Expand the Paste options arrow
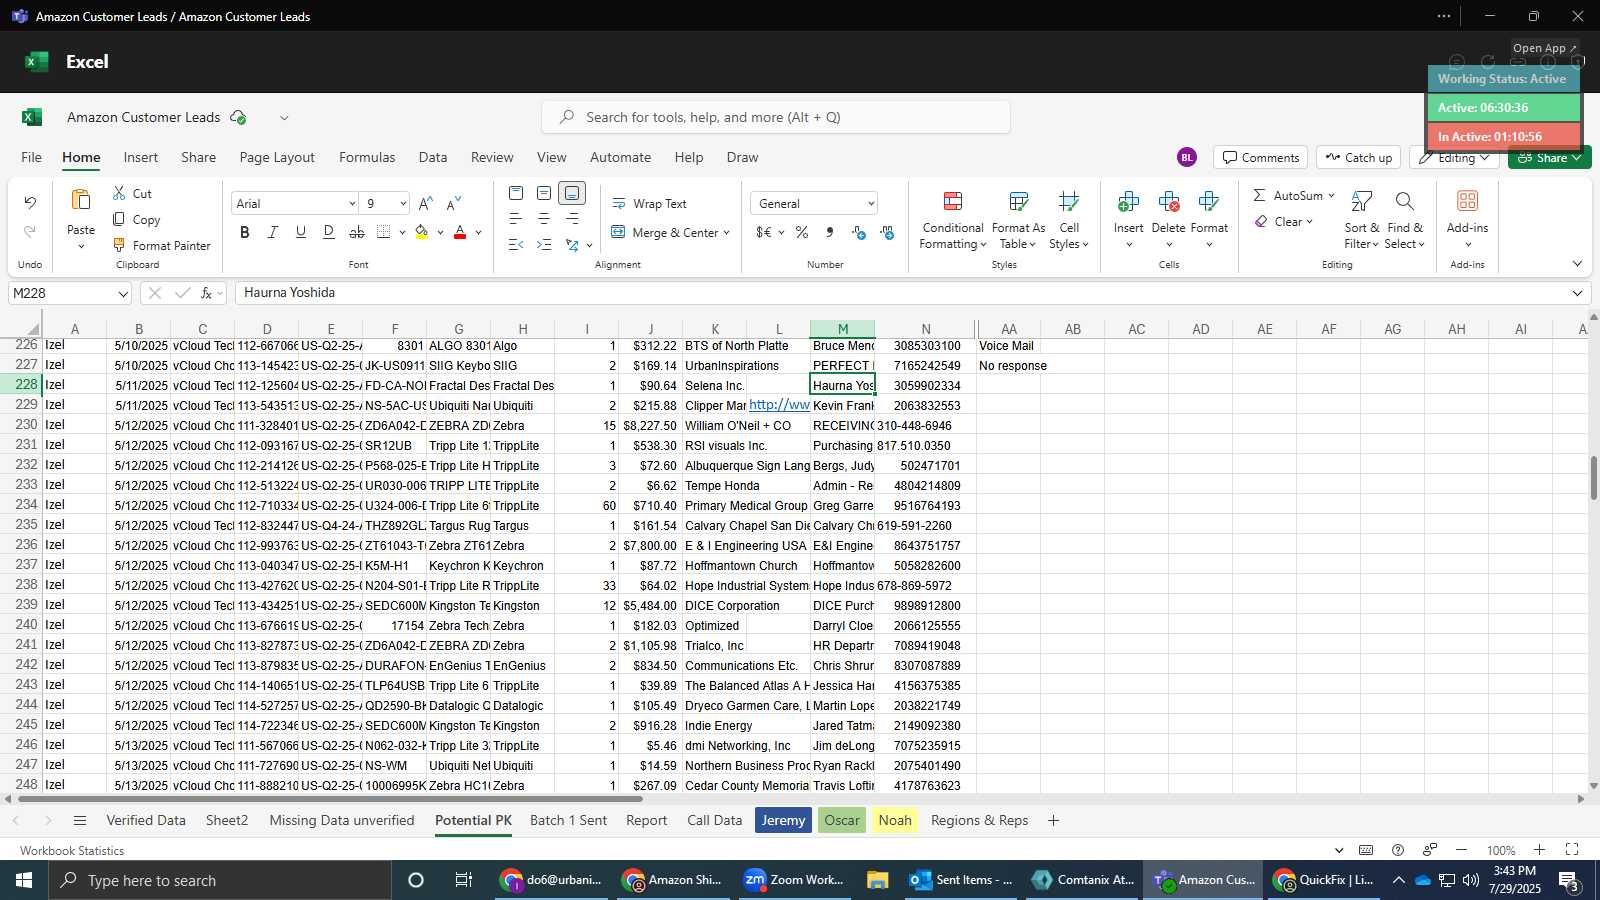The width and height of the screenshot is (1600, 900). pyautogui.click(x=81, y=247)
